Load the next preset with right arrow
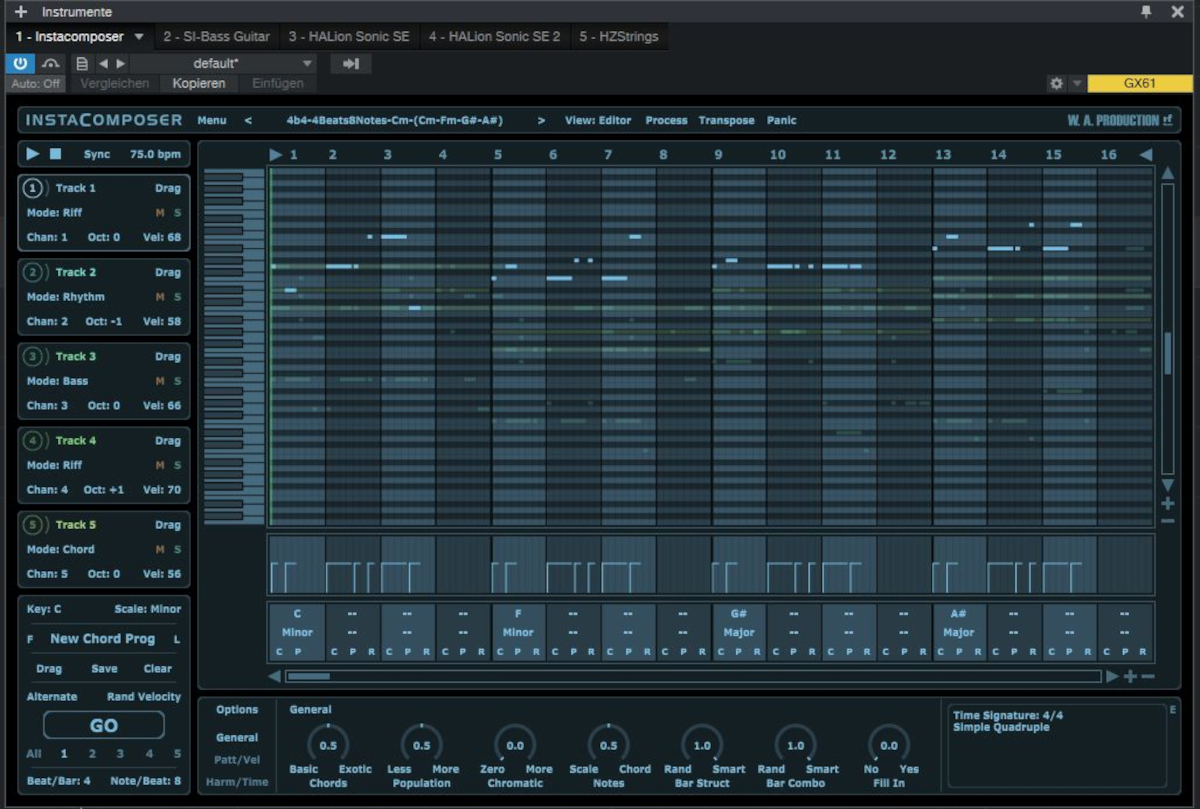The height and width of the screenshot is (809, 1200). (121, 63)
